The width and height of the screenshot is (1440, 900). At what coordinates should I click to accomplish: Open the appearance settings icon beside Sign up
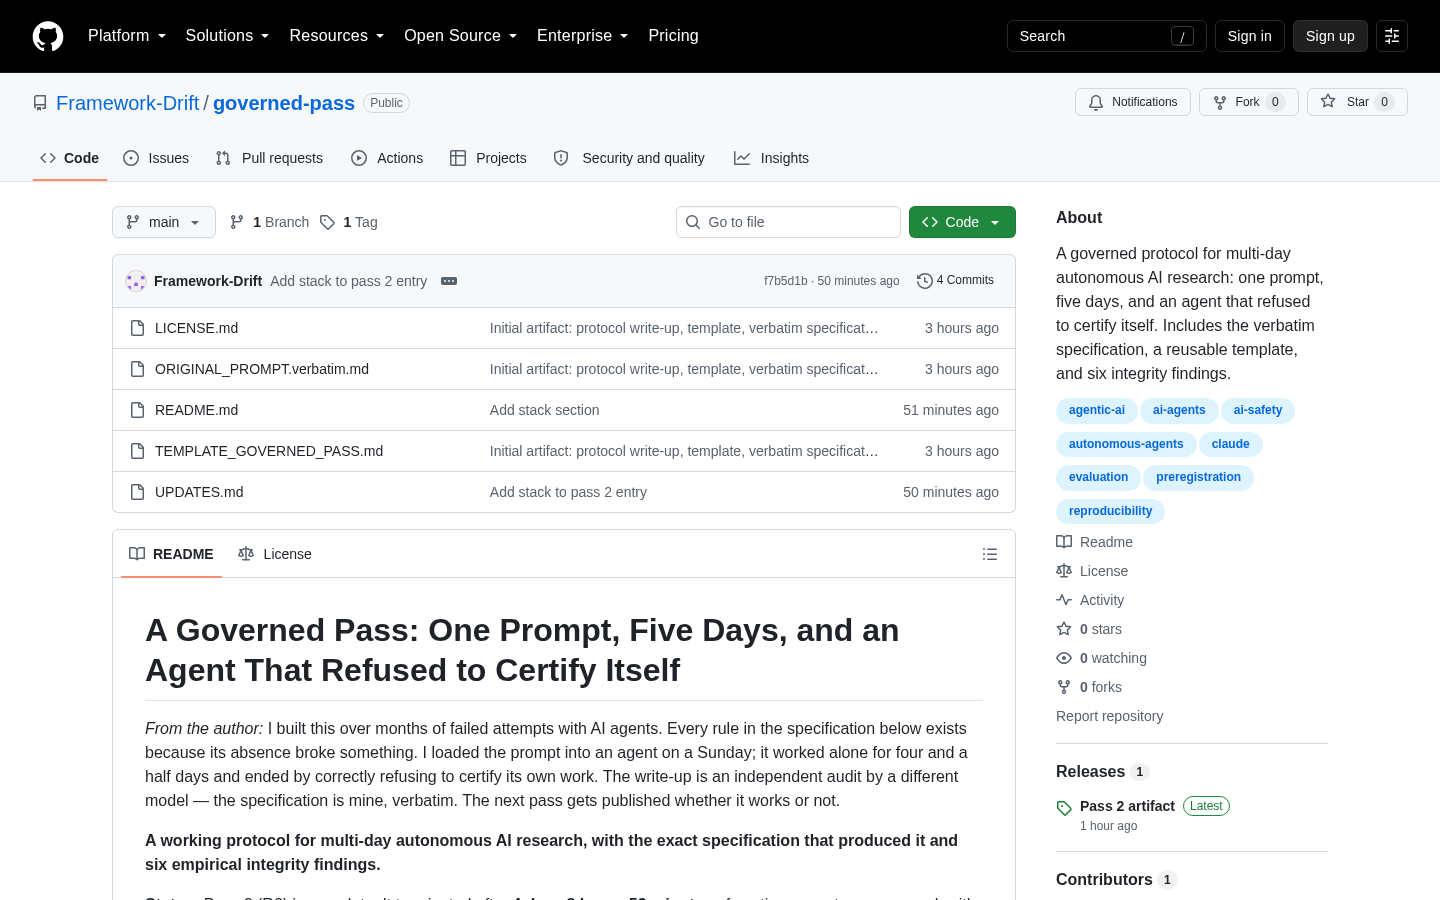tap(1392, 36)
